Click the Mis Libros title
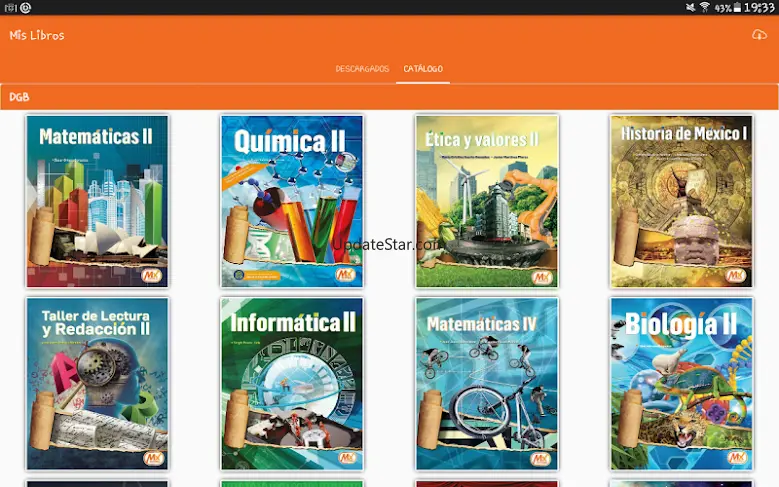779x487 pixels. [x=37, y=35]
